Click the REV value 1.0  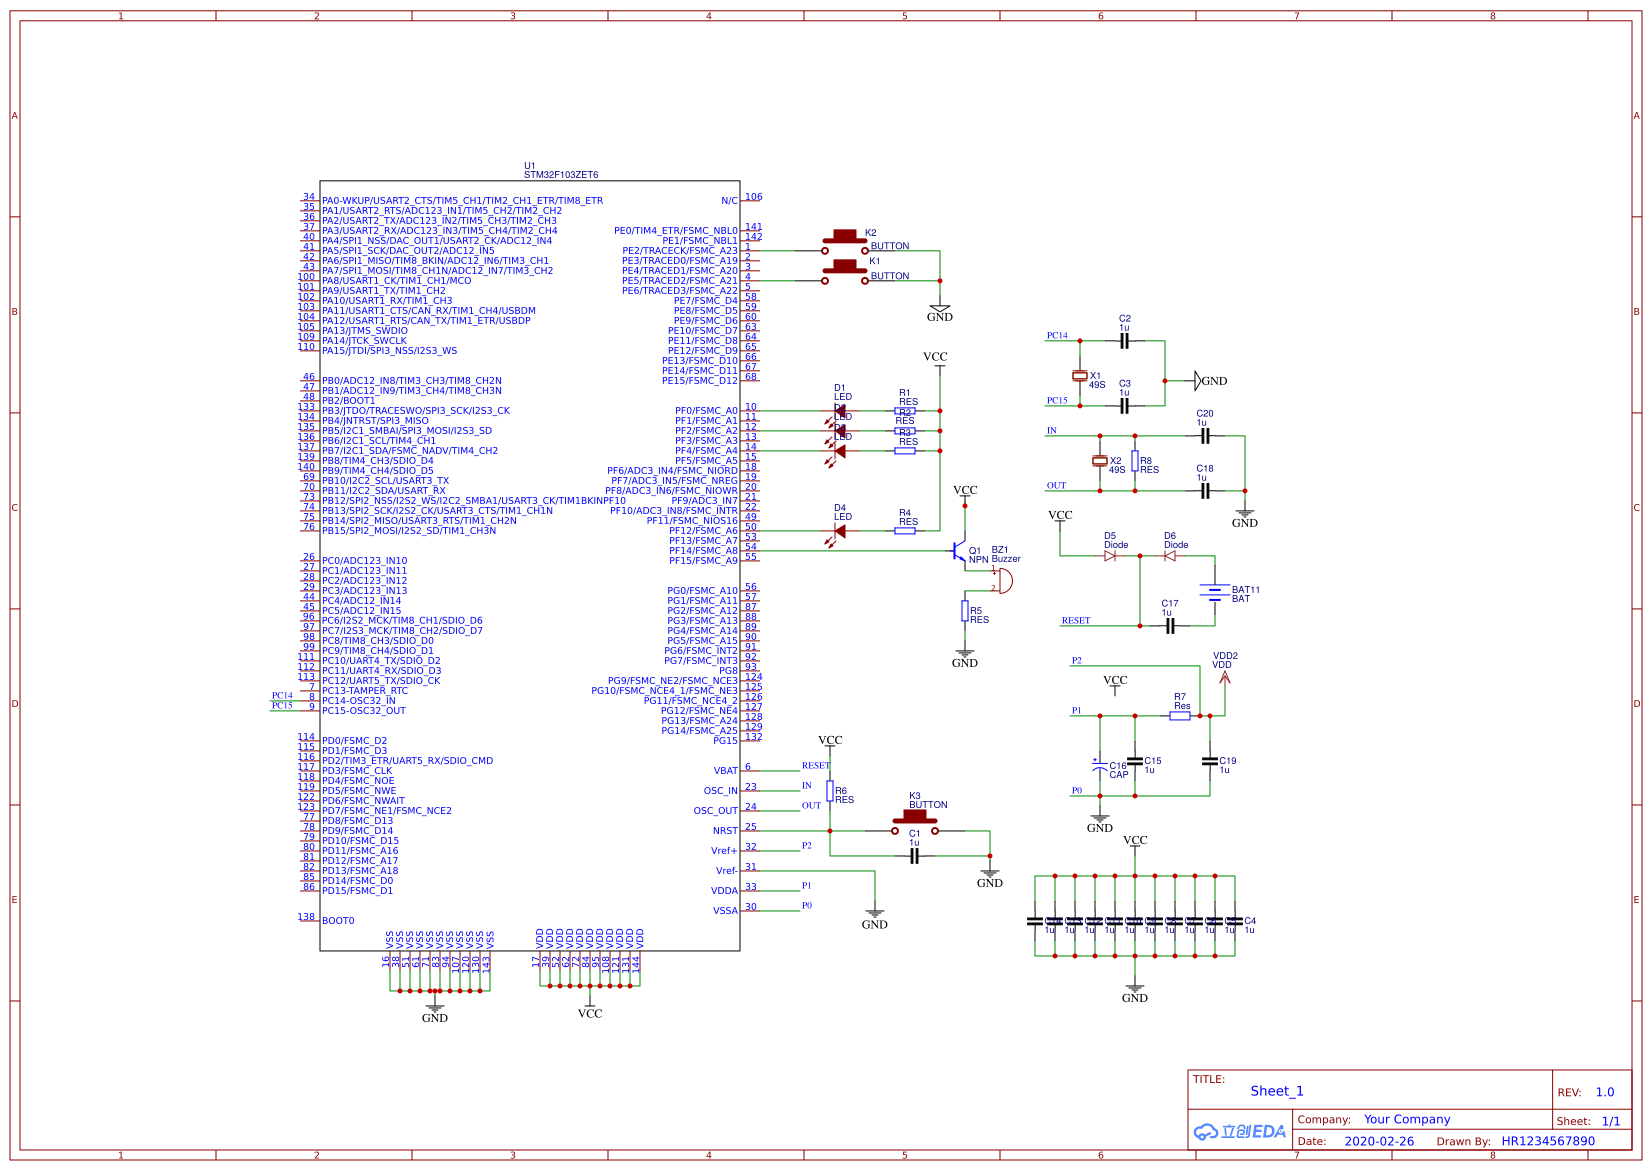(x=1605, y=1092)
